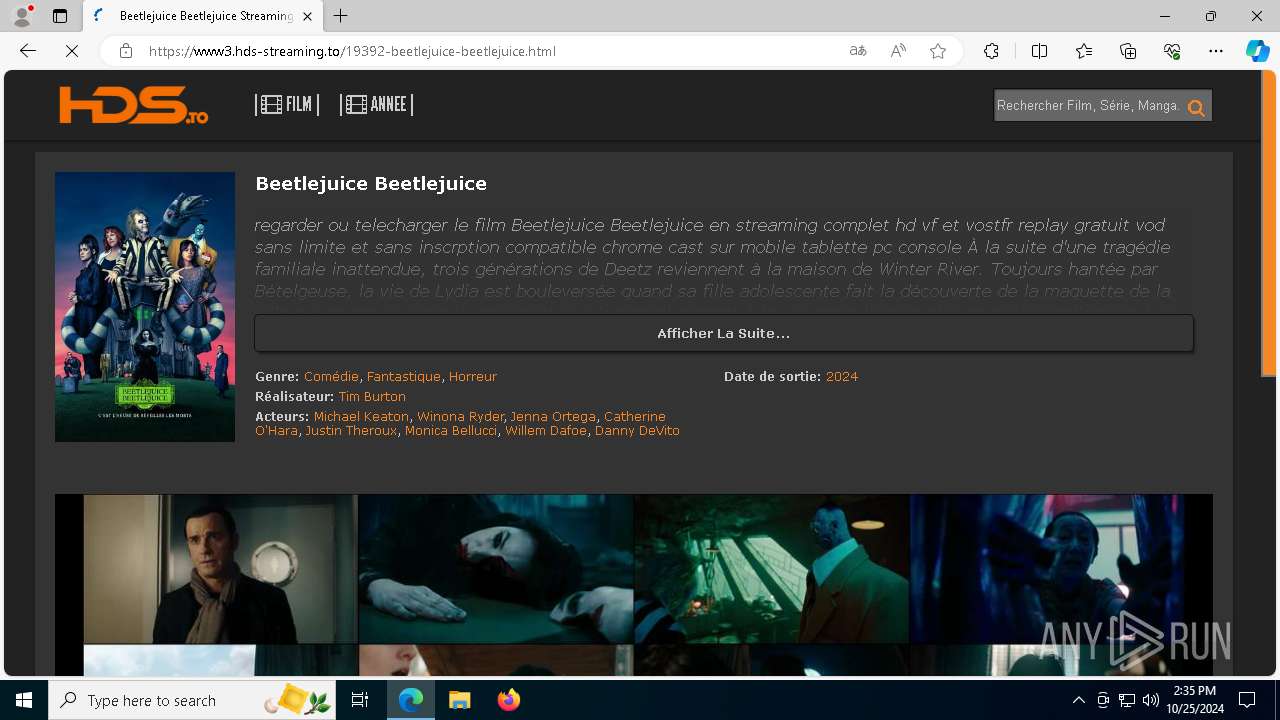Viewport: 1280px width, 720px height.
Task: Open Task View from the taskbar
Action: [360, 700]
